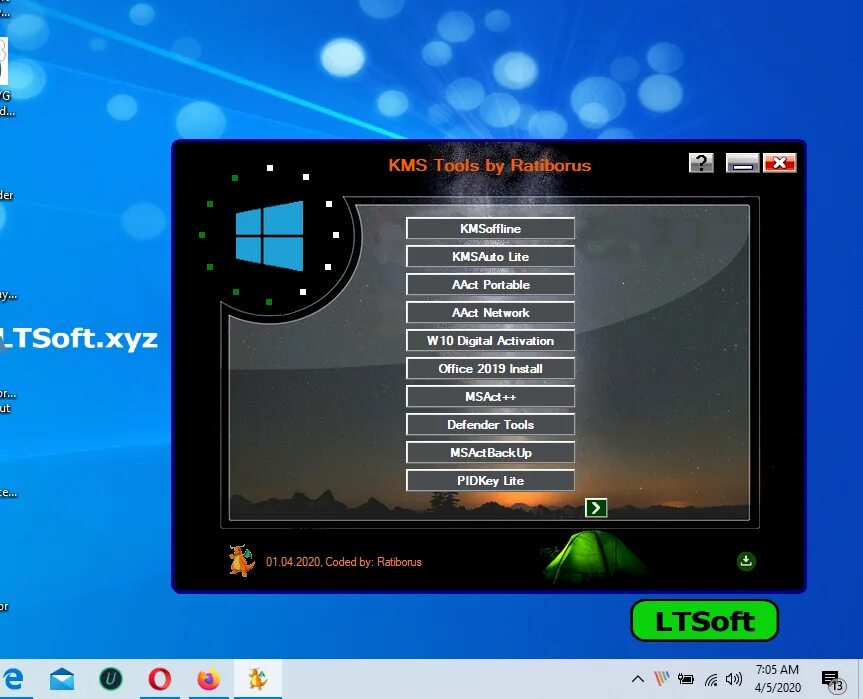Select the KMS Tools dragon taskbar icon

pos(258,679)
